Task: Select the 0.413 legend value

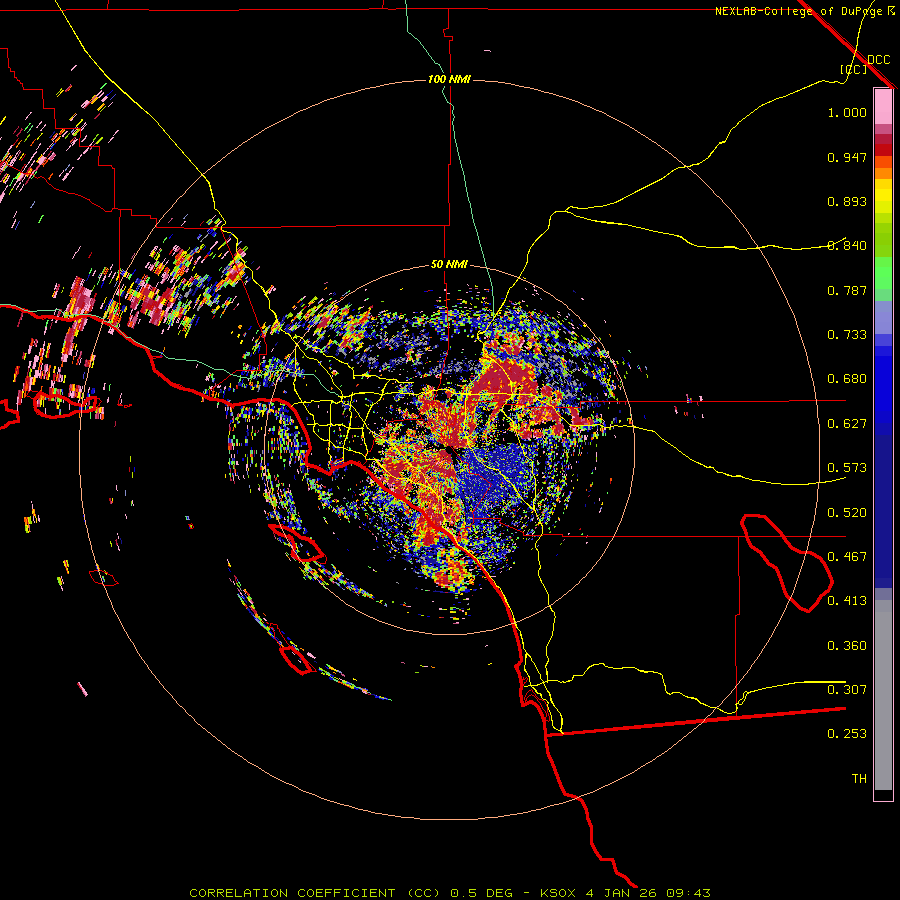Action: pyautogui.click(x=847, y=601)
